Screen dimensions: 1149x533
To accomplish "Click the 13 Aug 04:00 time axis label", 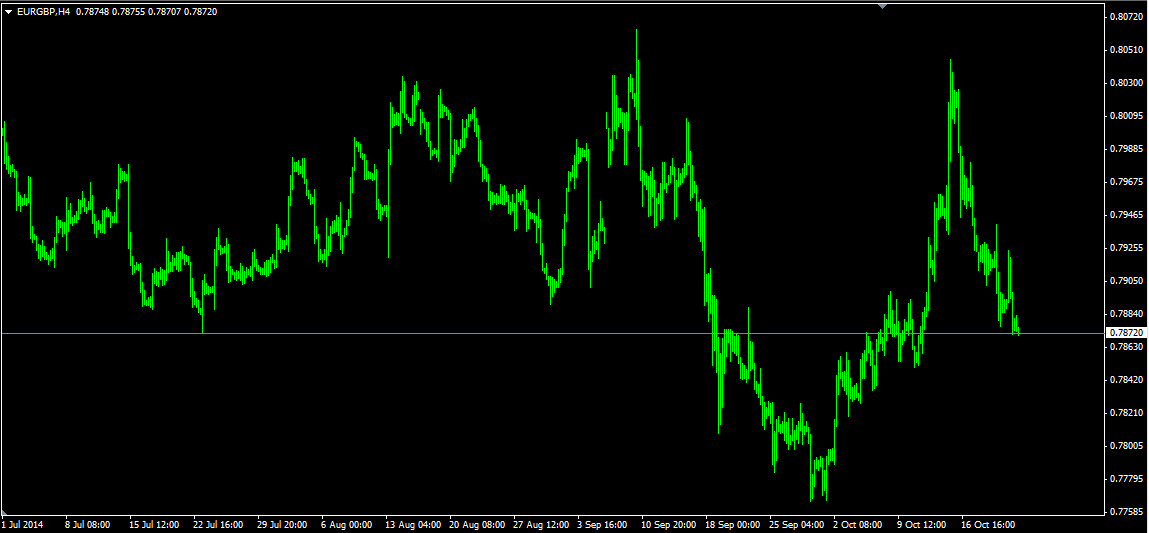I will pyautogui.click(x=413, y=525).
